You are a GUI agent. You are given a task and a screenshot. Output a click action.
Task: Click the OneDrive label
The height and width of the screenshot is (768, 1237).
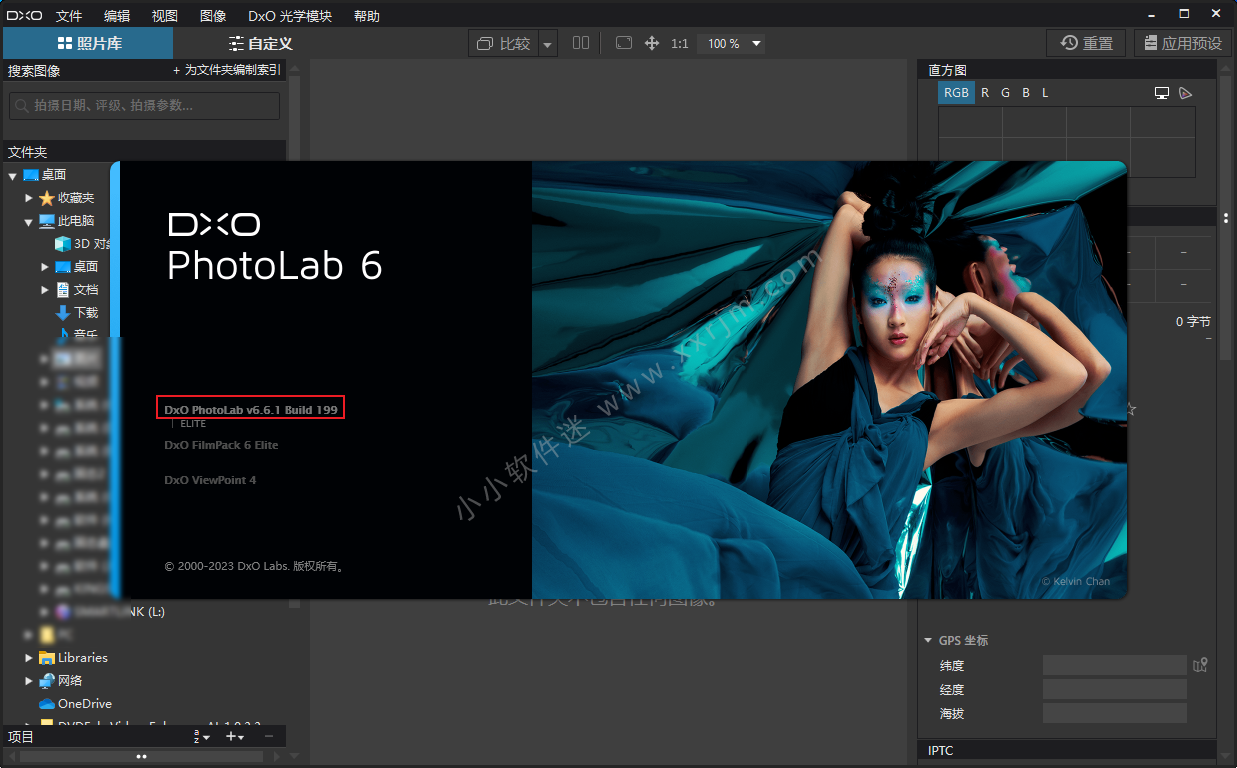click(x=85, y=704)
